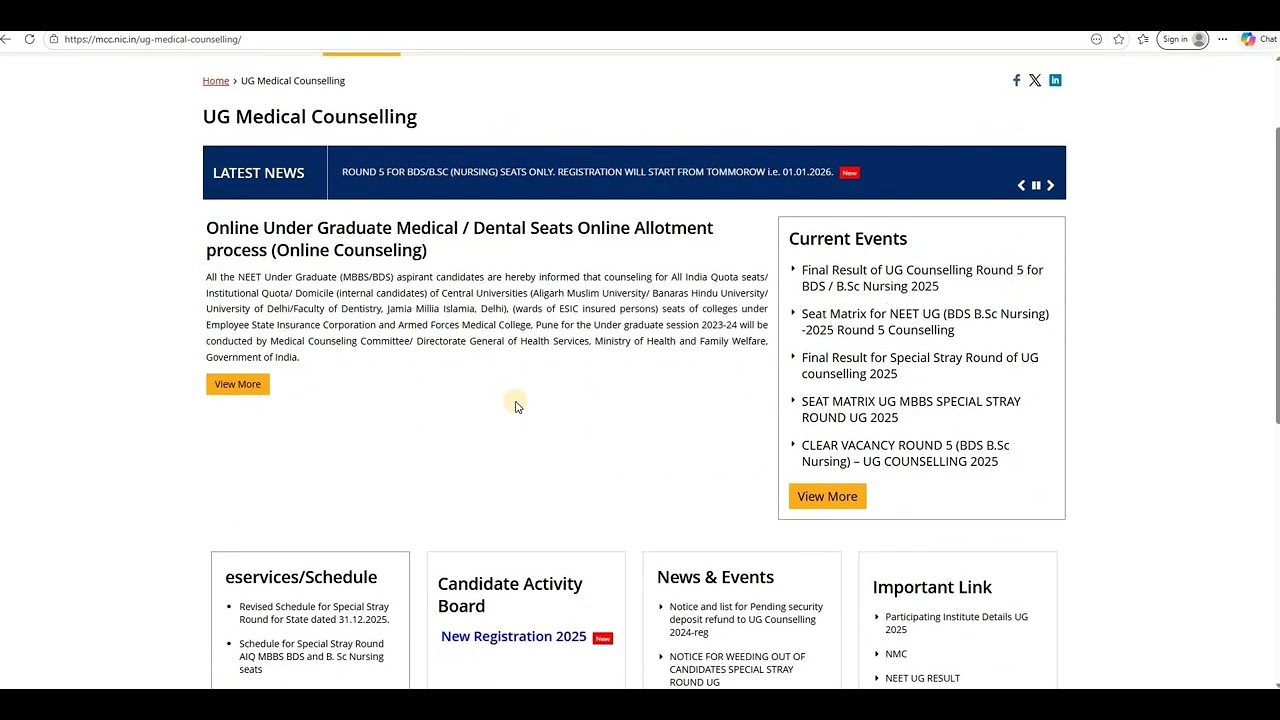
Task: Share page on Facebook
Action: click(1016, 80)
